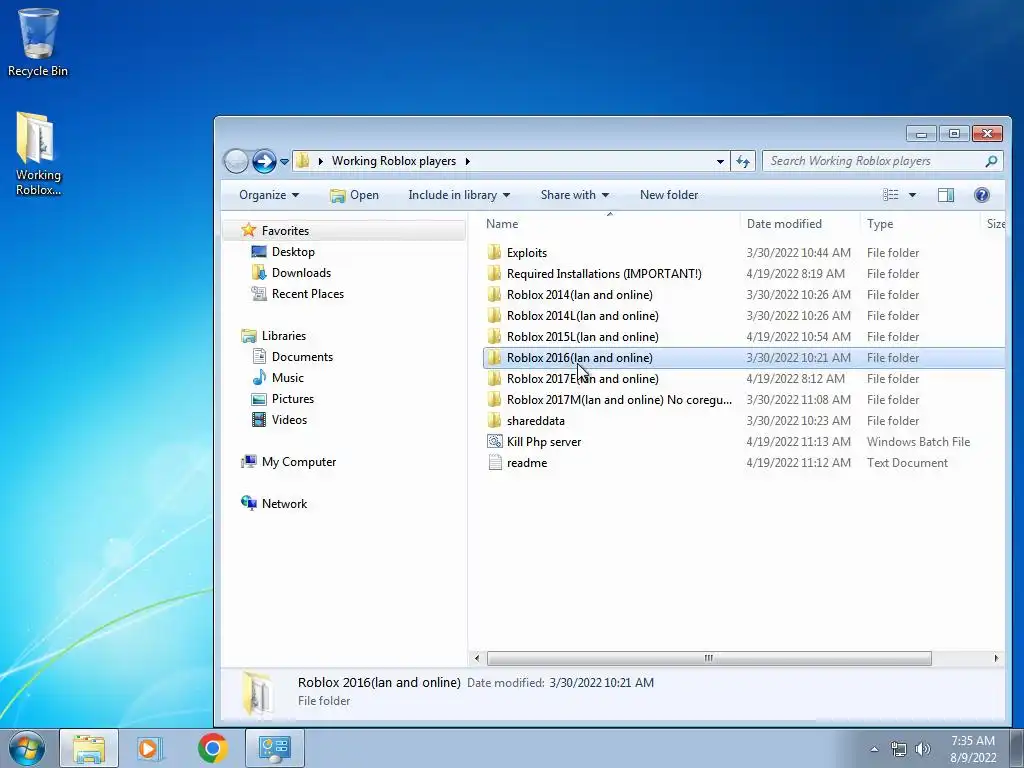Go to Desktop in Favorites

point(293,251)
